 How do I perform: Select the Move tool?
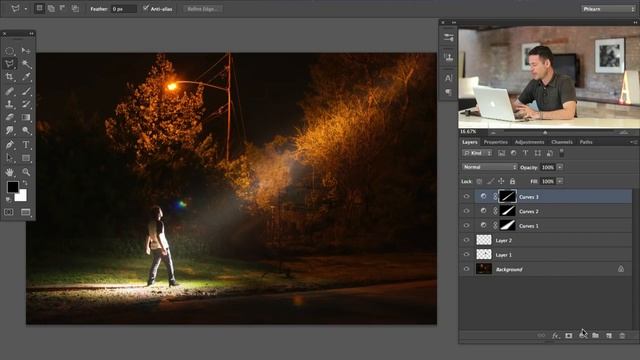[26, 51]
